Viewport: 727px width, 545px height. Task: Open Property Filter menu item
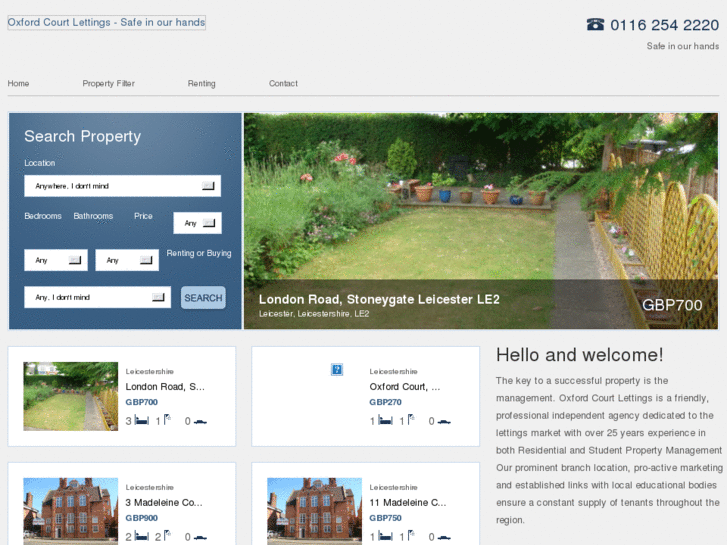point(108,83)
